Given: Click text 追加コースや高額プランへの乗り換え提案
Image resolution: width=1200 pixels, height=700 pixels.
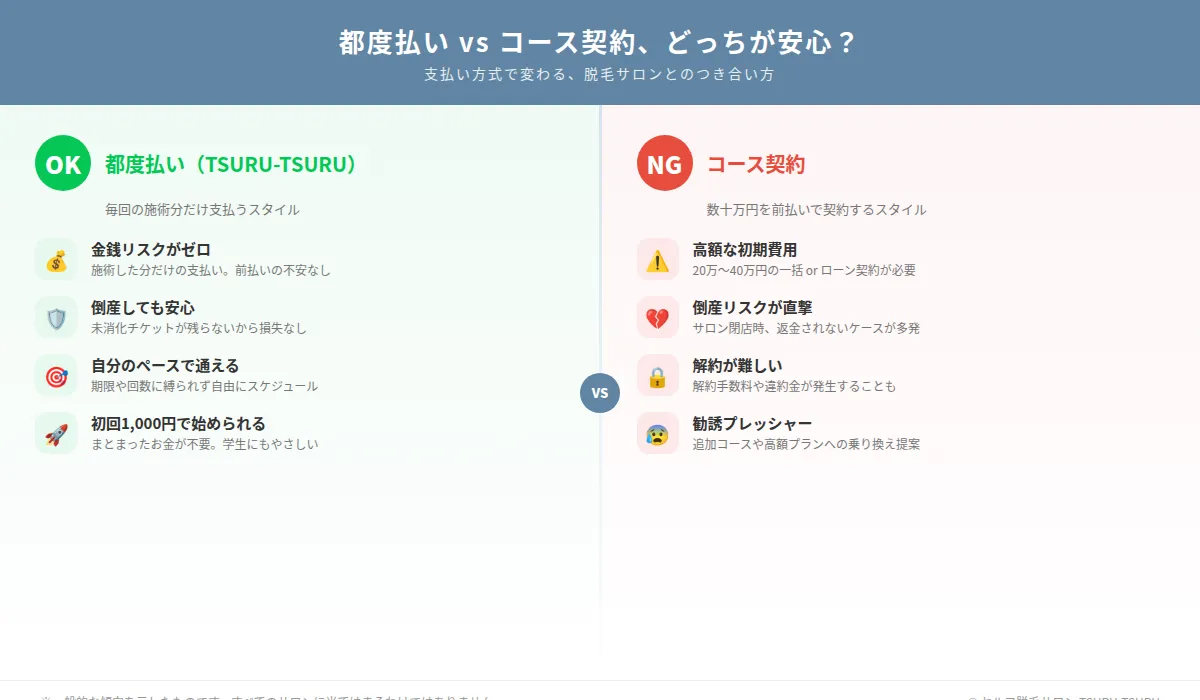Looking at the screenshot, I should coord(806,444).
